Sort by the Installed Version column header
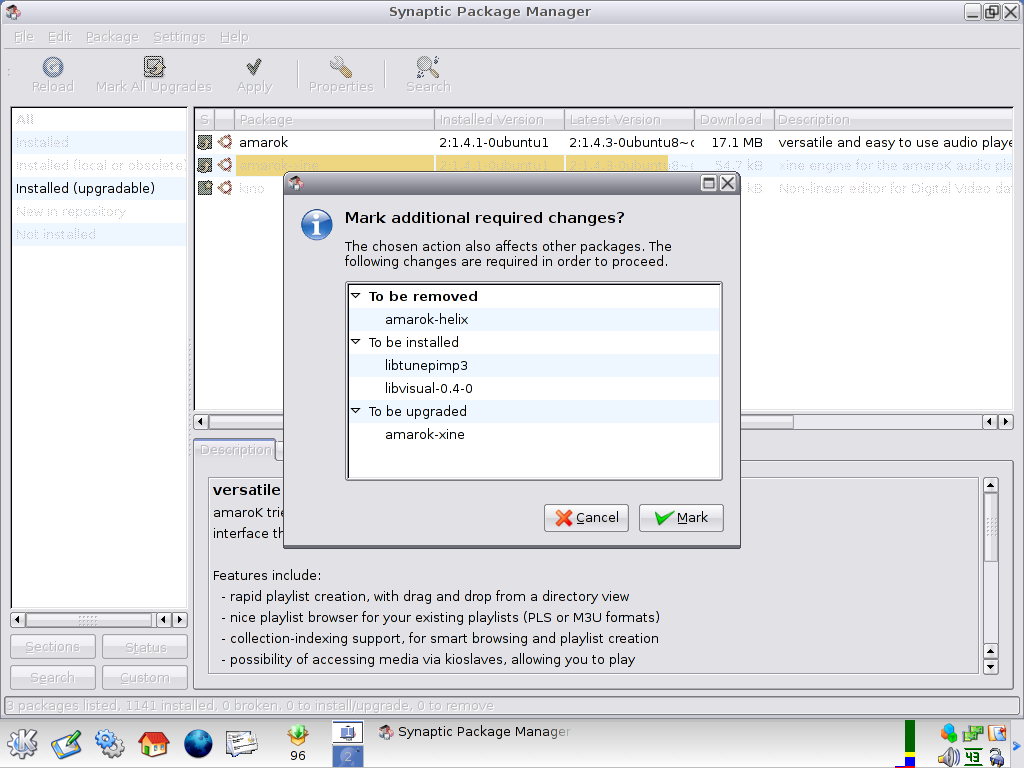 point(500,120)
